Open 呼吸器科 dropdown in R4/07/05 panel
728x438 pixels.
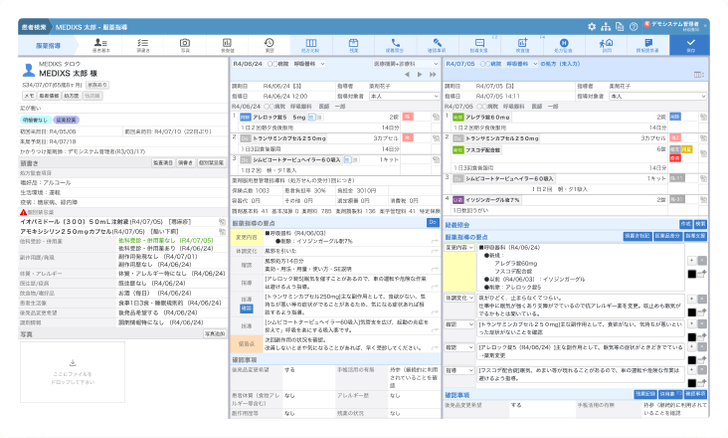click(x=522, y=64)
